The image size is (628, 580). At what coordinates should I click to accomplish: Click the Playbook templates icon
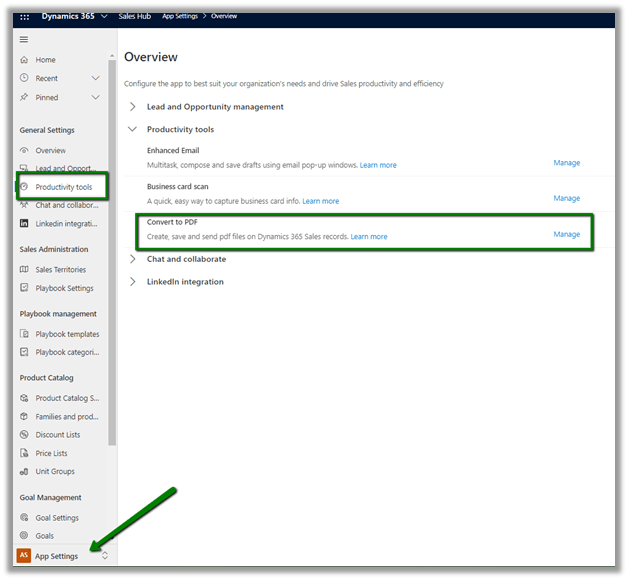(24, 334)
